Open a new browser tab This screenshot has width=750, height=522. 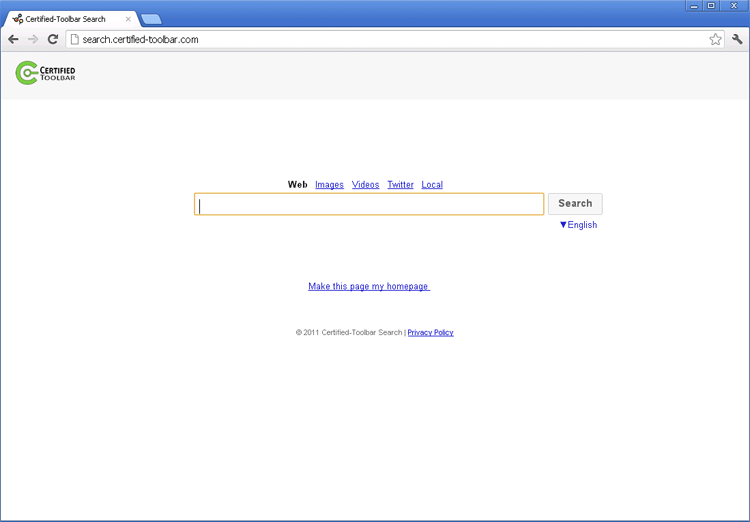[x=151, y=19]
